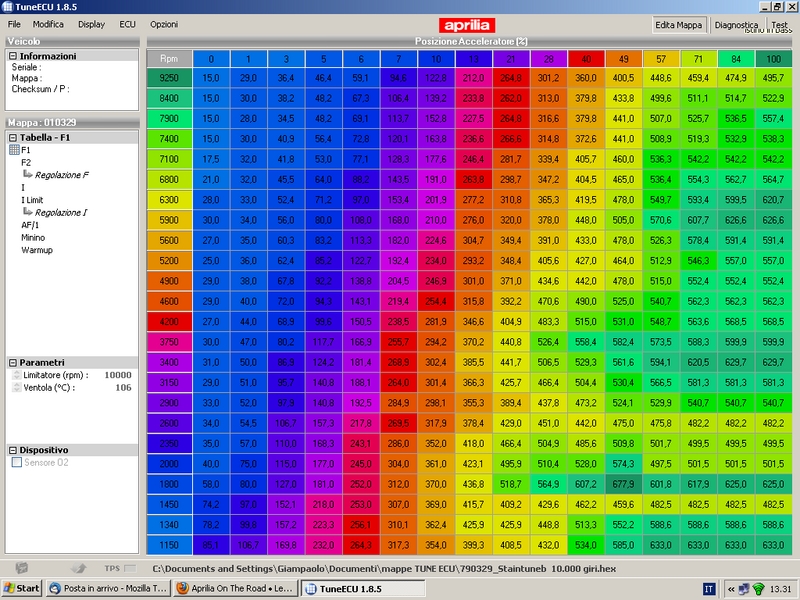Switch to the Diagnostica tab
800x600 pixels.
pyautogui.click(x=736, y=25)
